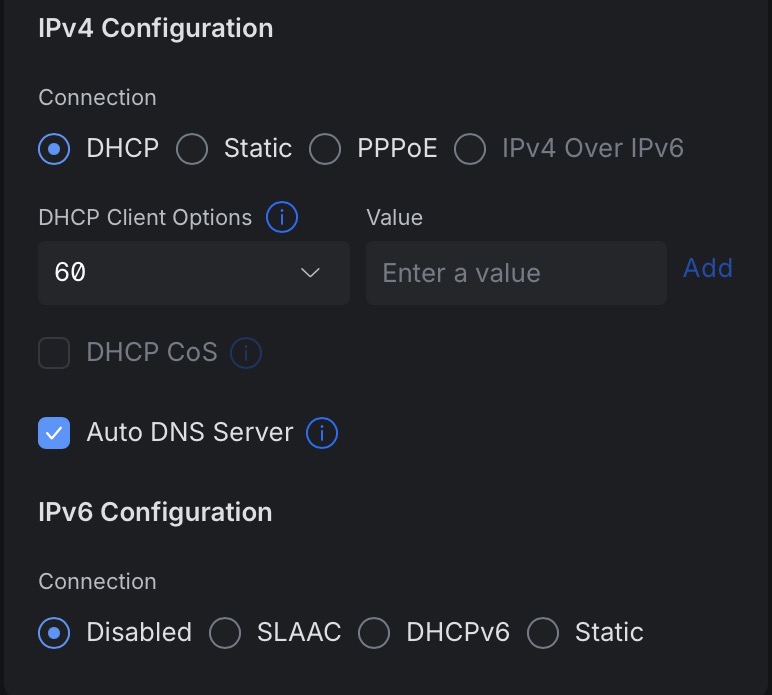
Task: Choose Static IPv4 connection type
Action: tap(192, 149)
